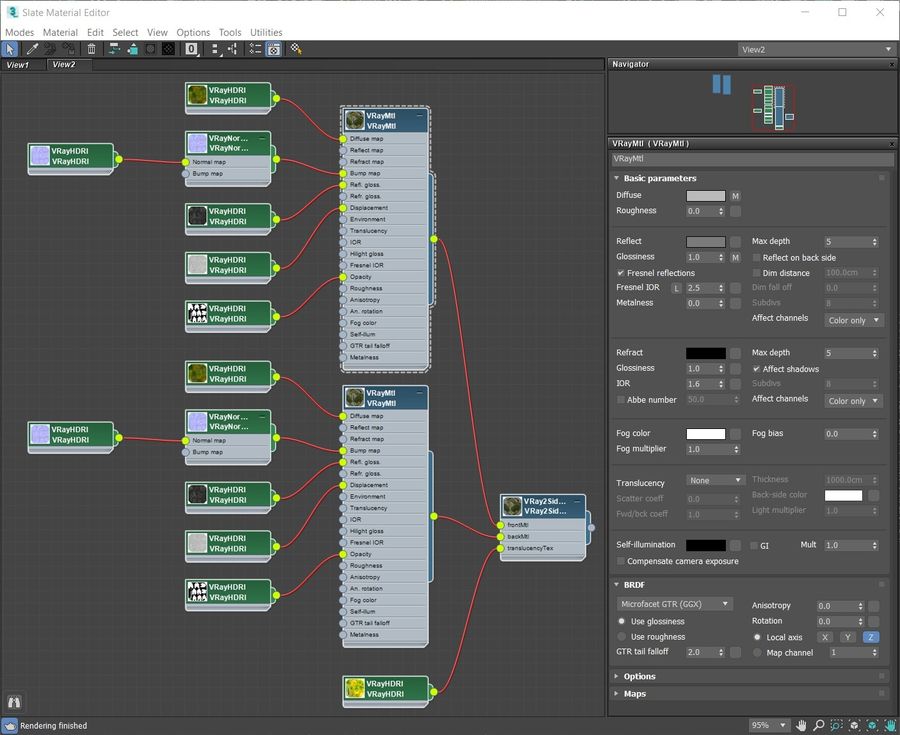This screenshot has width=900, height=735.
Task: Toggle Parameter Editor toolbar icon
Action: (274, 49)
